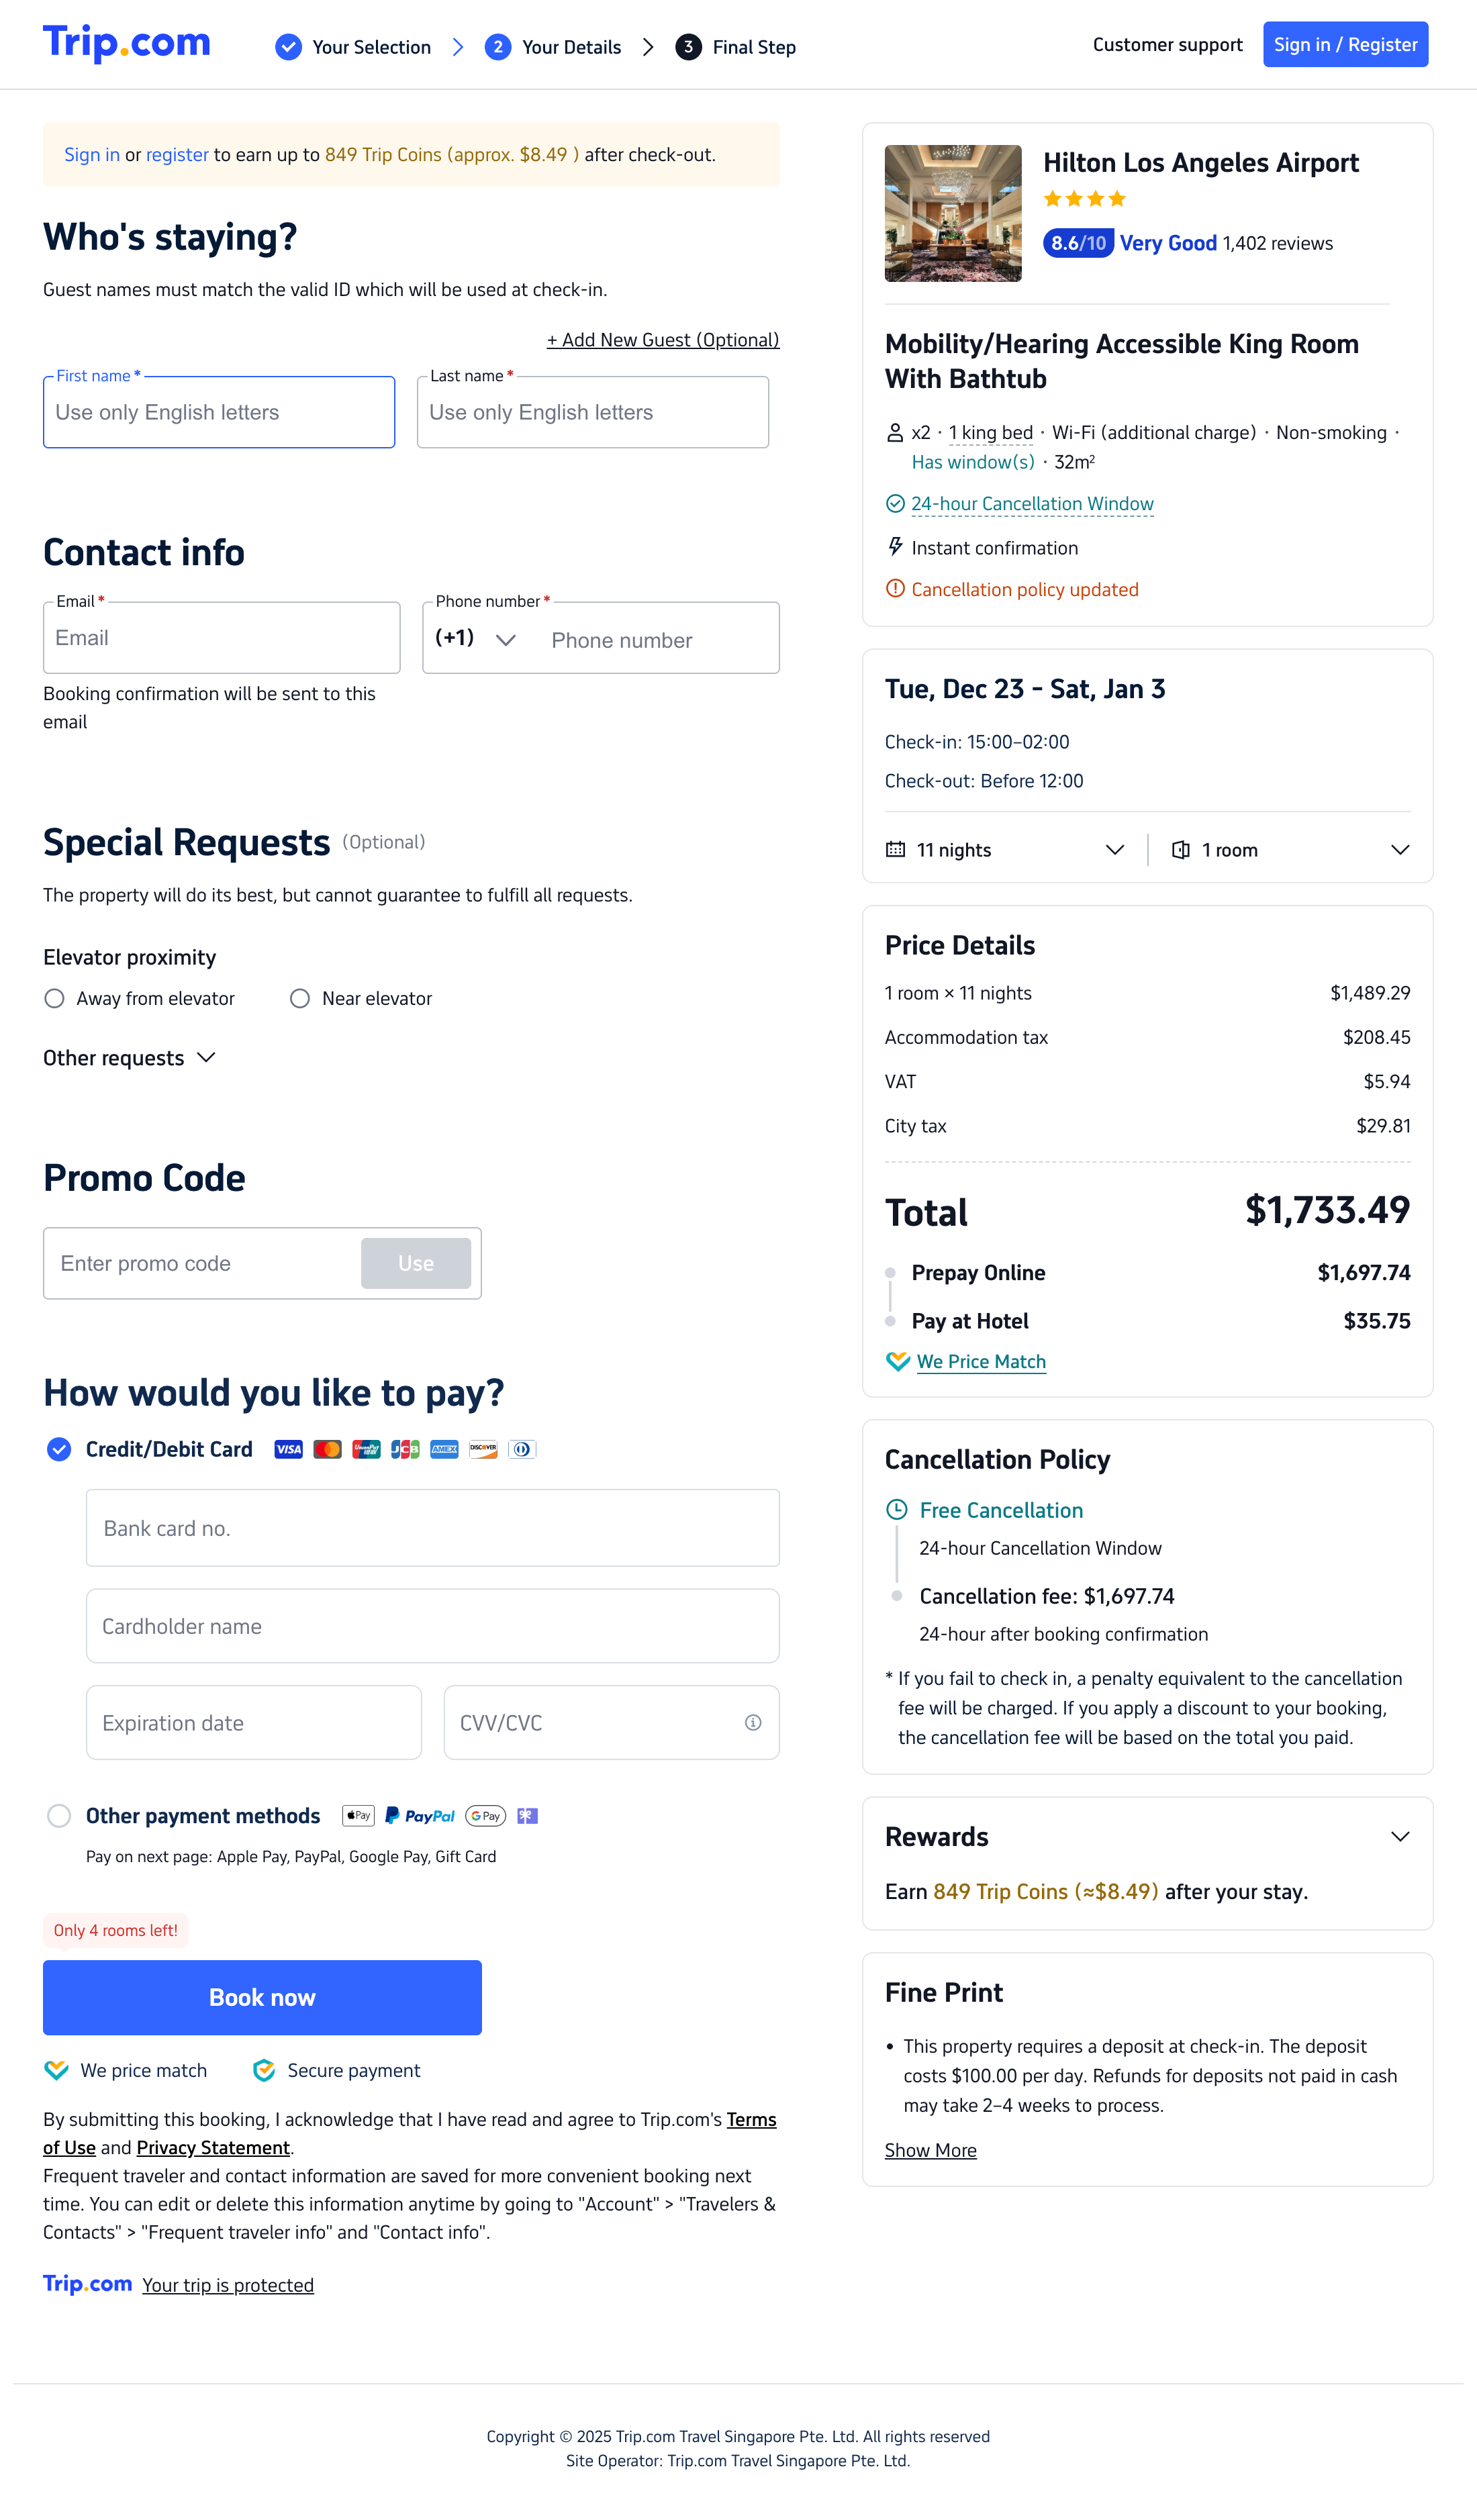The image size is (1477, 2520).
Task: Click the Google Pay icon
Action: [486, 1816]
